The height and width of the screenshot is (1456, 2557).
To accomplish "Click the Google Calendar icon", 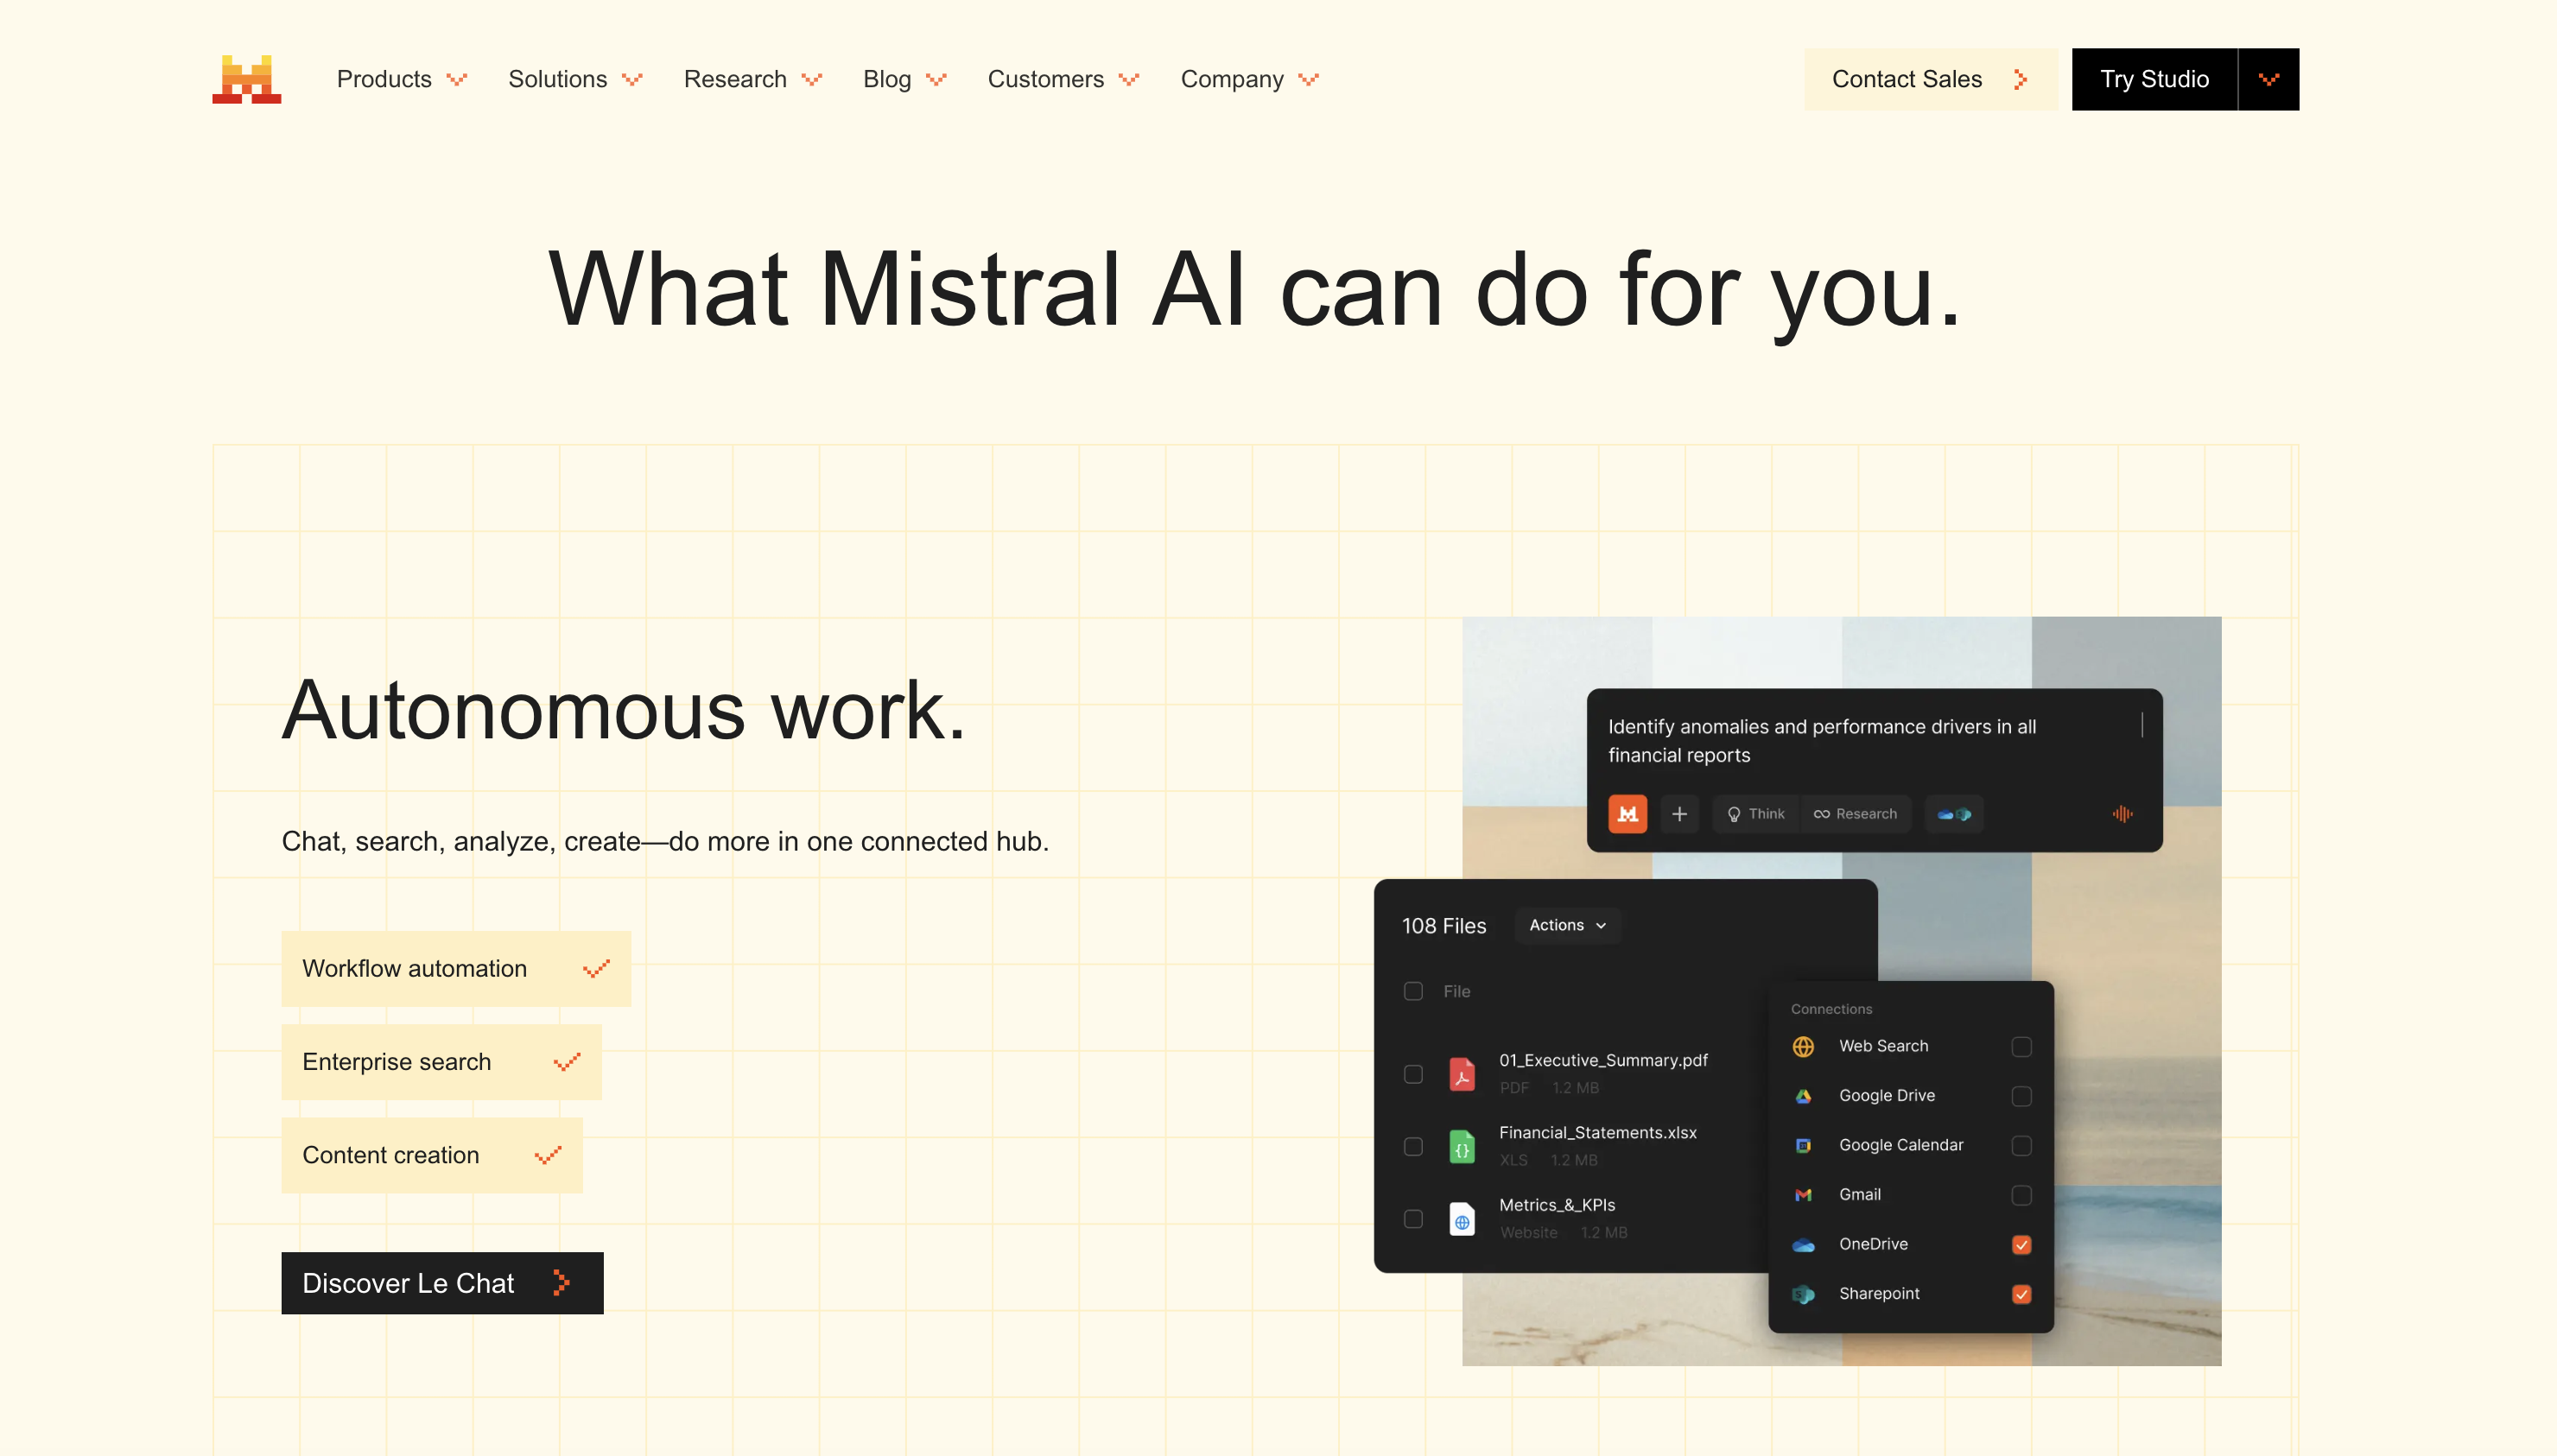I will [1802, 1144].
